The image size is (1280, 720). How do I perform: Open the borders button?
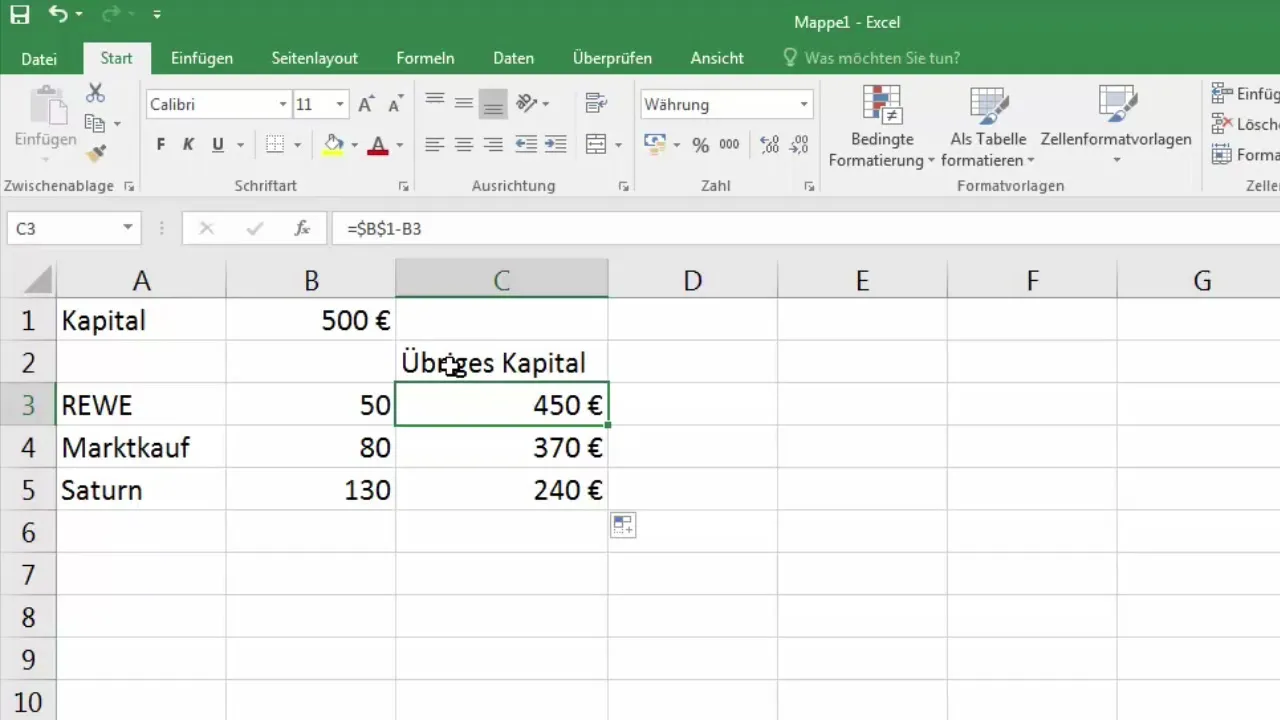(276, 145)
